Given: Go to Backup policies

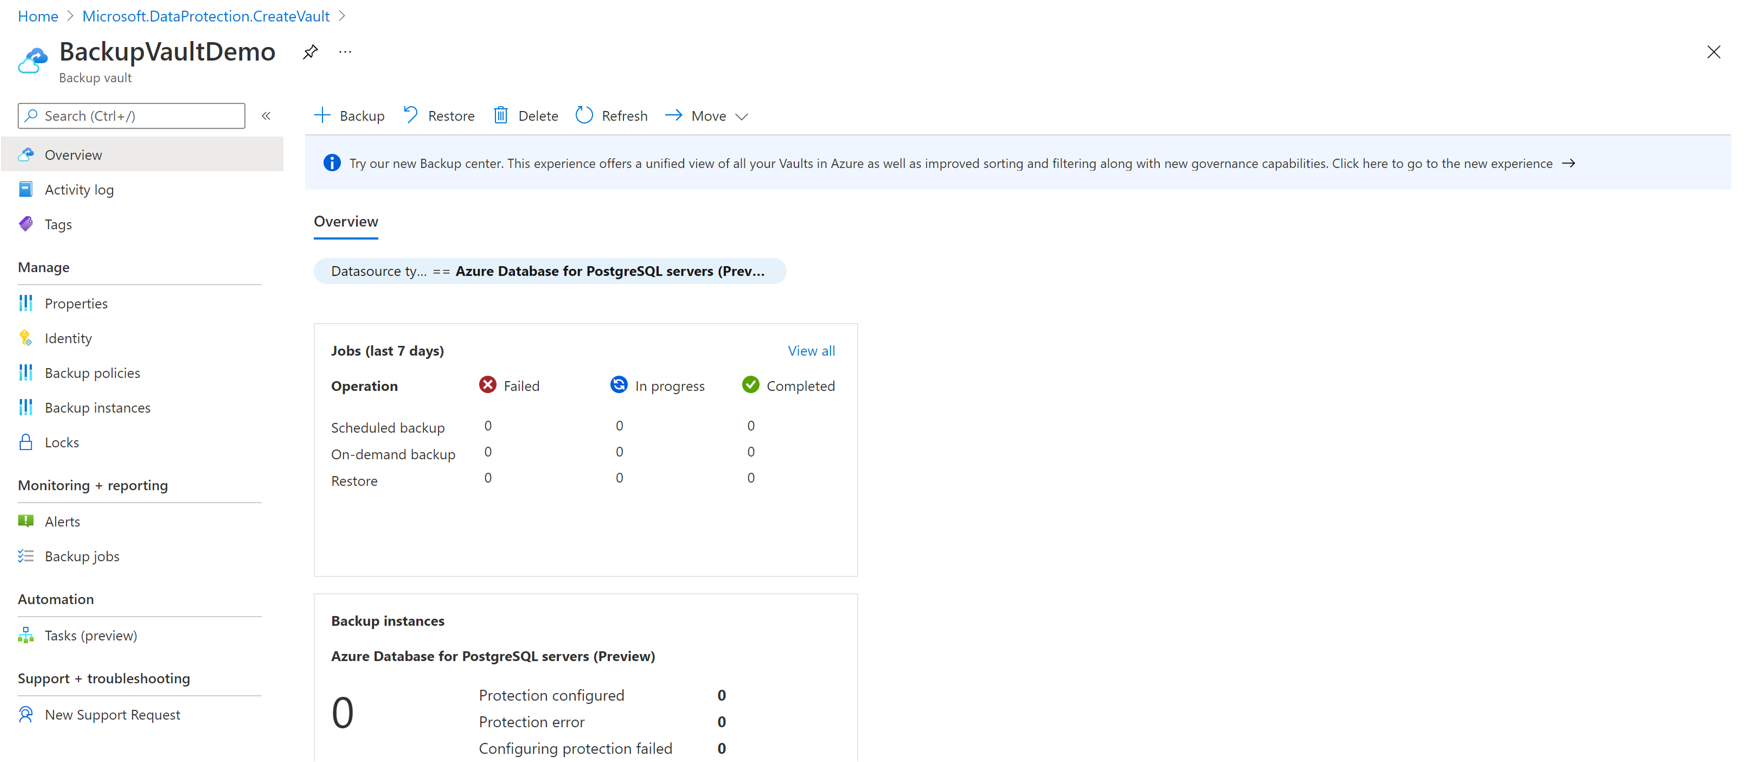Looking at the screenshot, I should [x=92, y=373].
